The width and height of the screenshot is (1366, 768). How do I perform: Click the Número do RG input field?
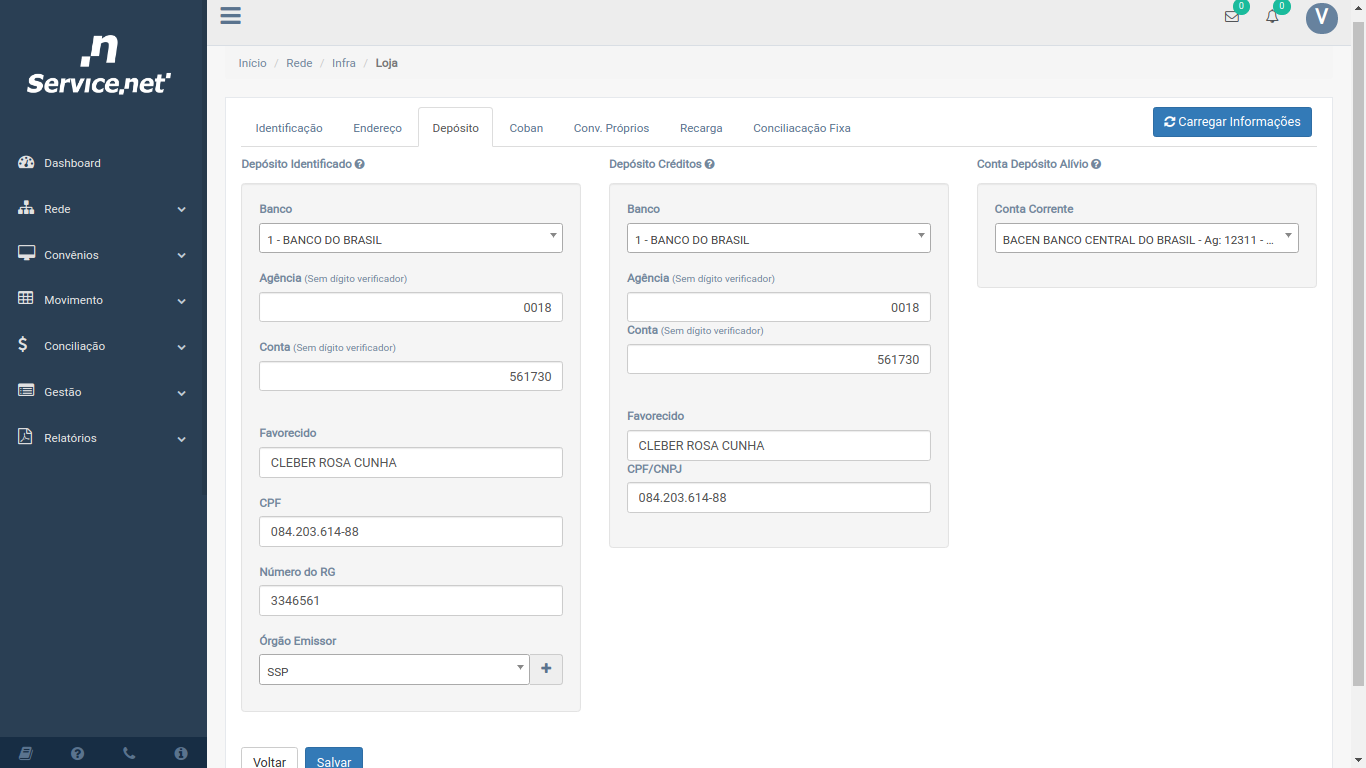pos(410,601)
